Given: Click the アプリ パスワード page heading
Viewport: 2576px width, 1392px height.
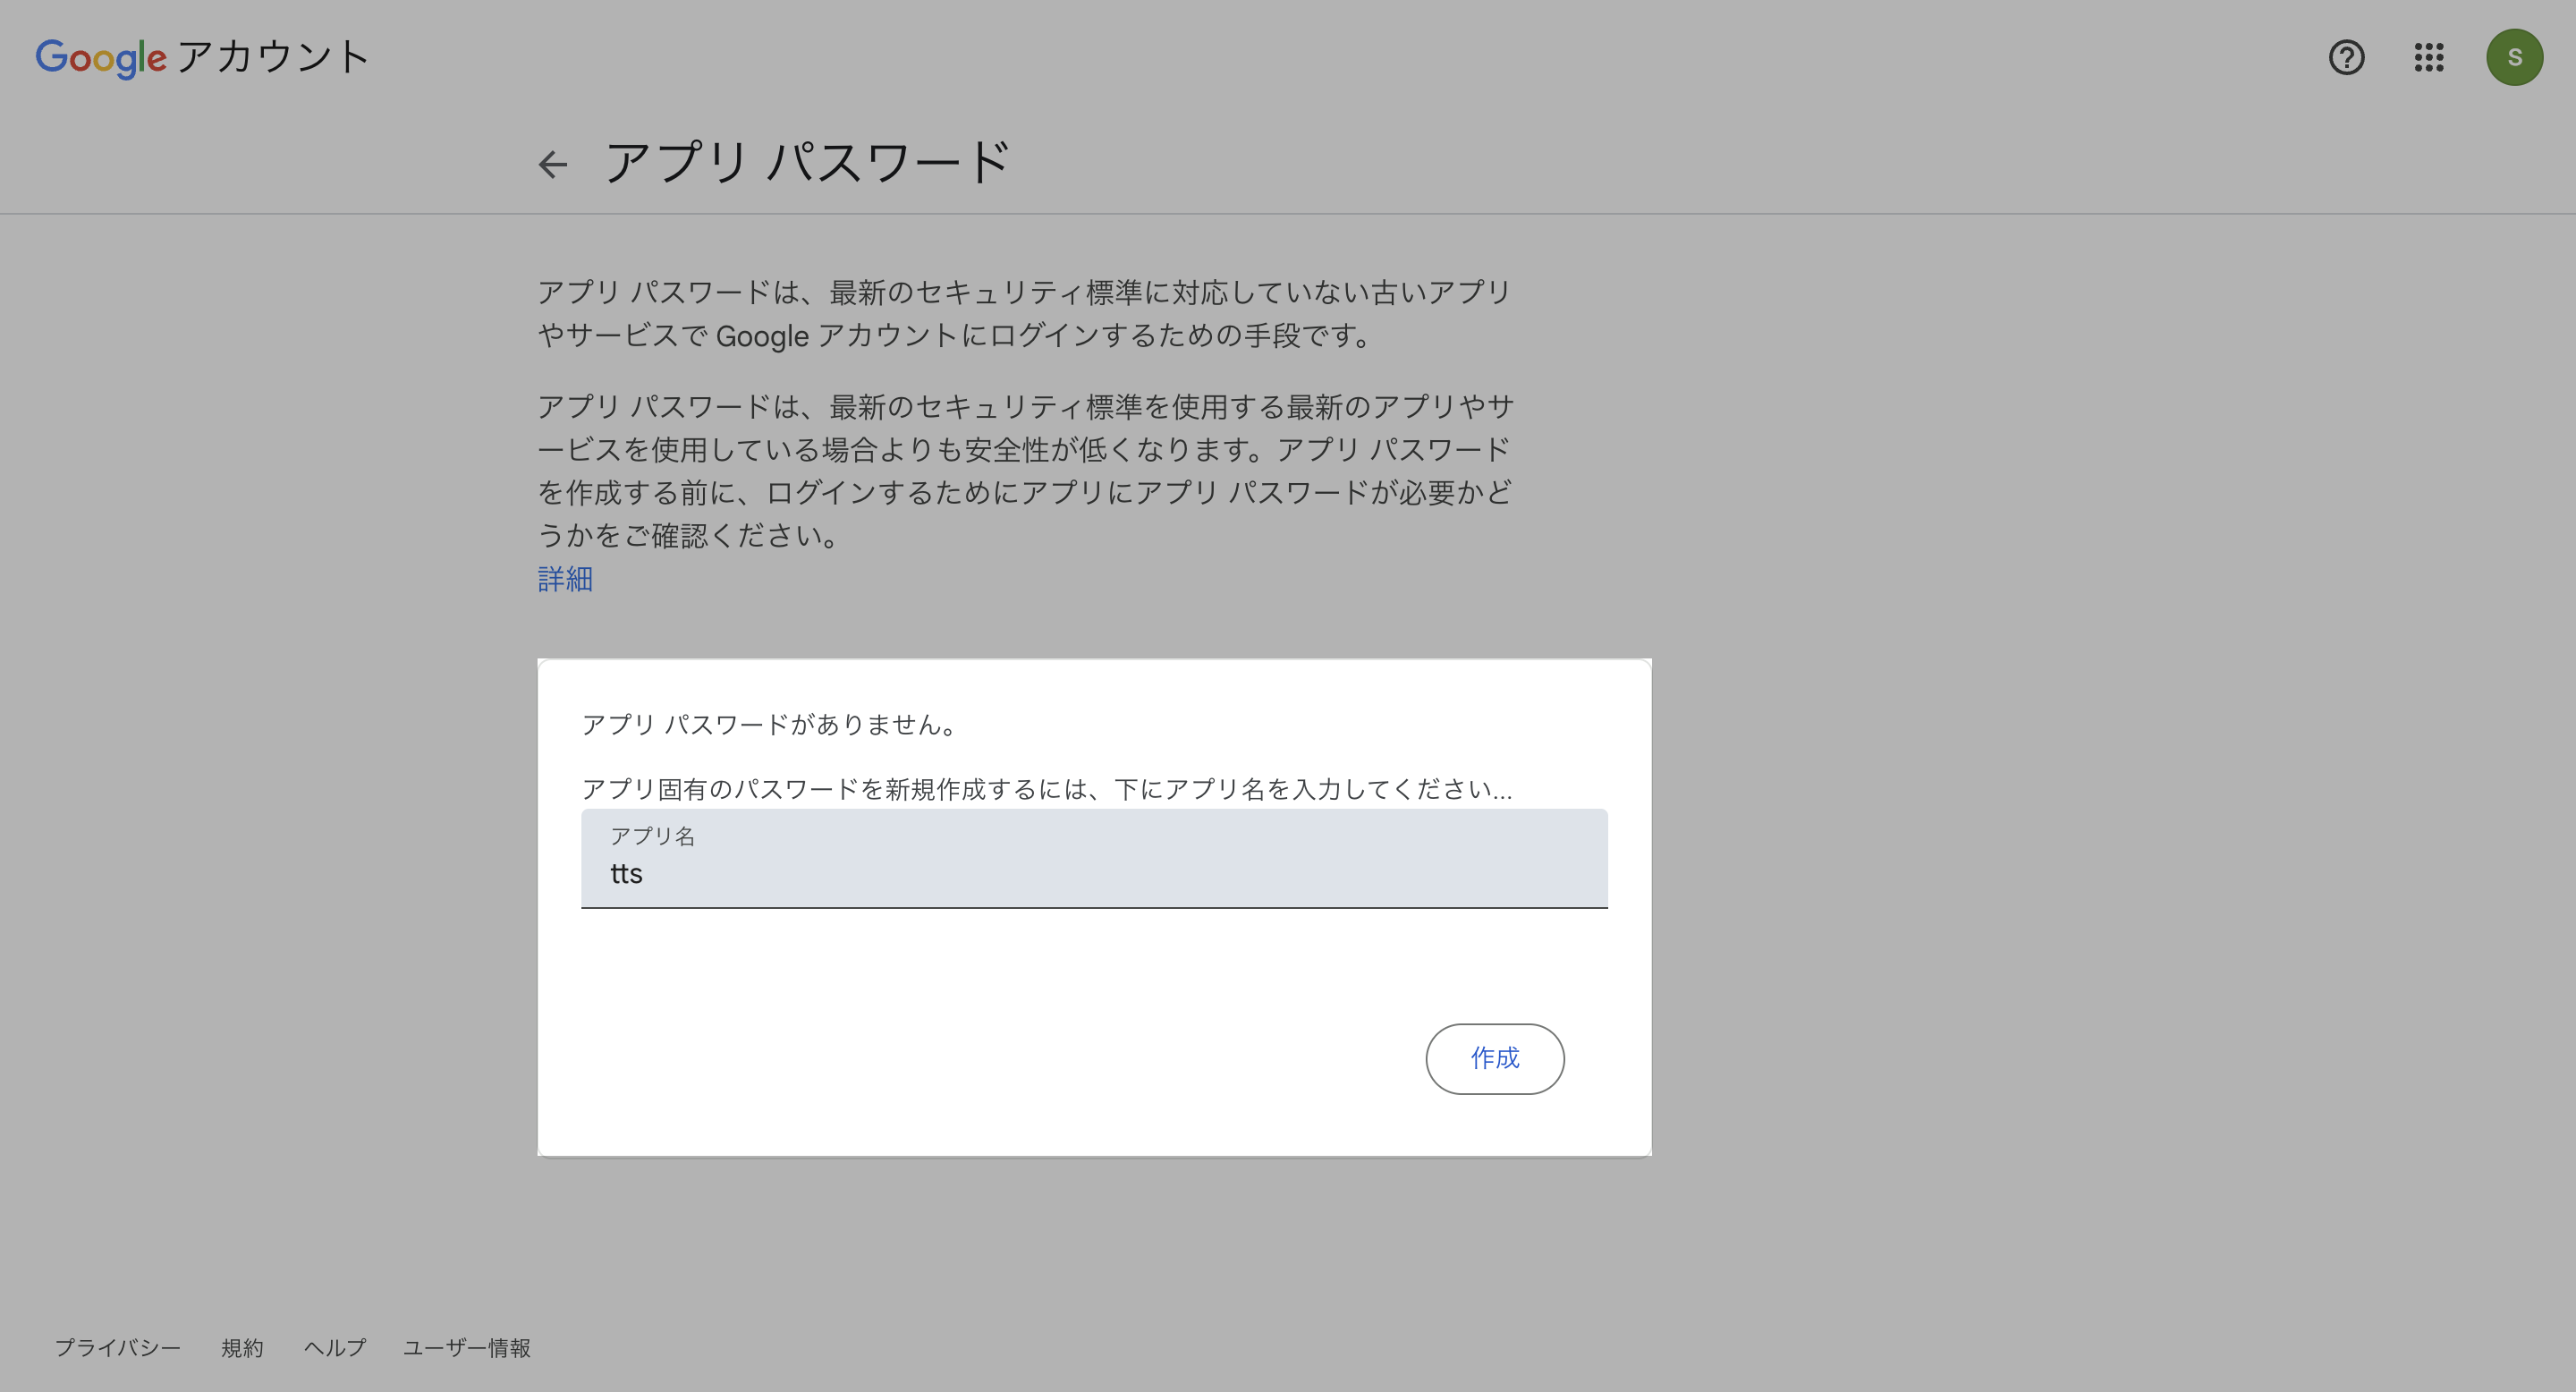Looking at the screenshot, I should 808,163.
